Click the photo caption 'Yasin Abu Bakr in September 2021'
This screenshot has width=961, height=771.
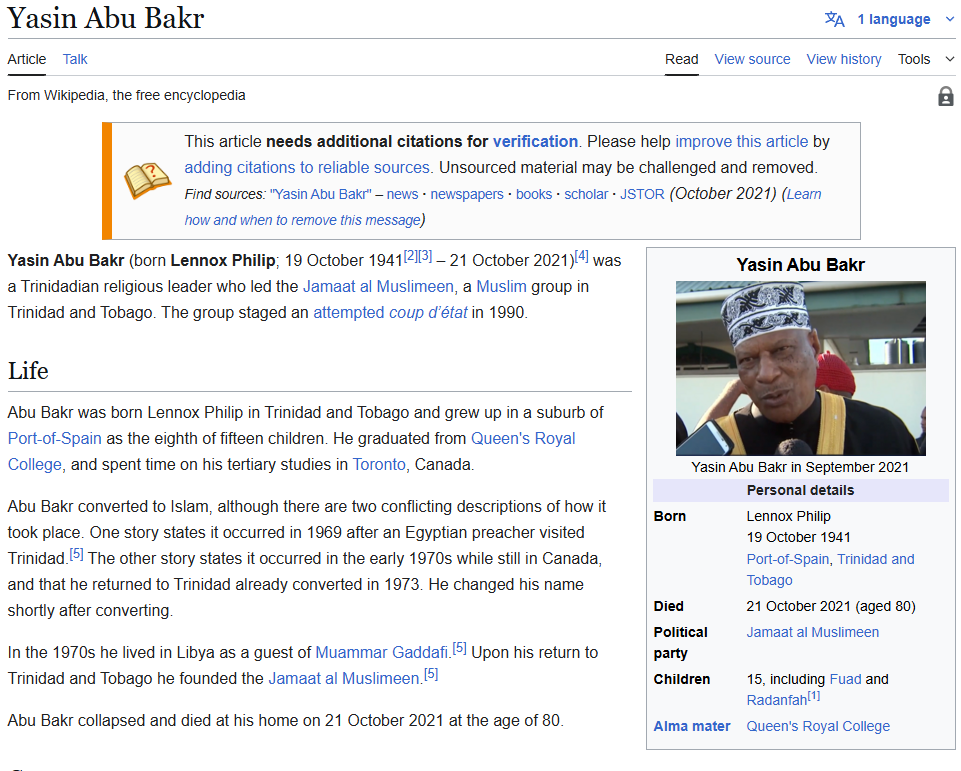point(800,468)
